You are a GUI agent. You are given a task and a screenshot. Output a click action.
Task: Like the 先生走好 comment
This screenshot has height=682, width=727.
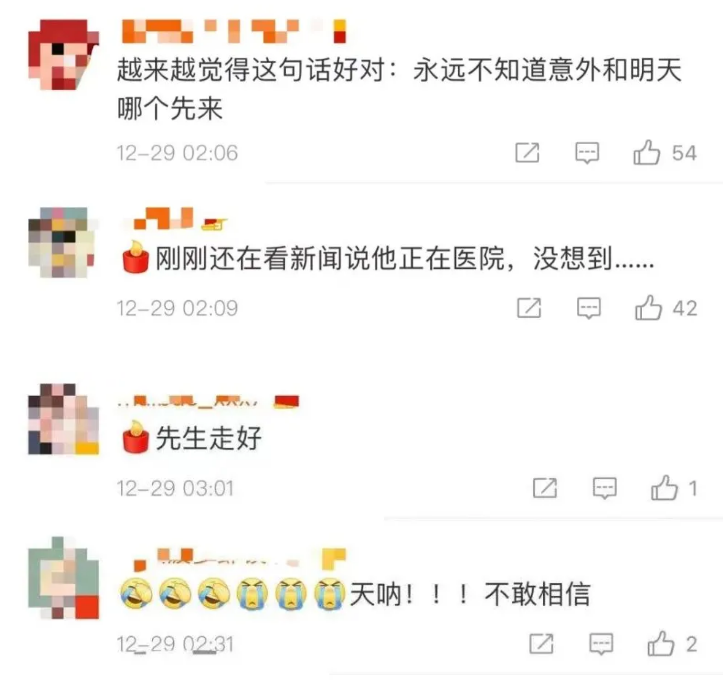[664, 488]
